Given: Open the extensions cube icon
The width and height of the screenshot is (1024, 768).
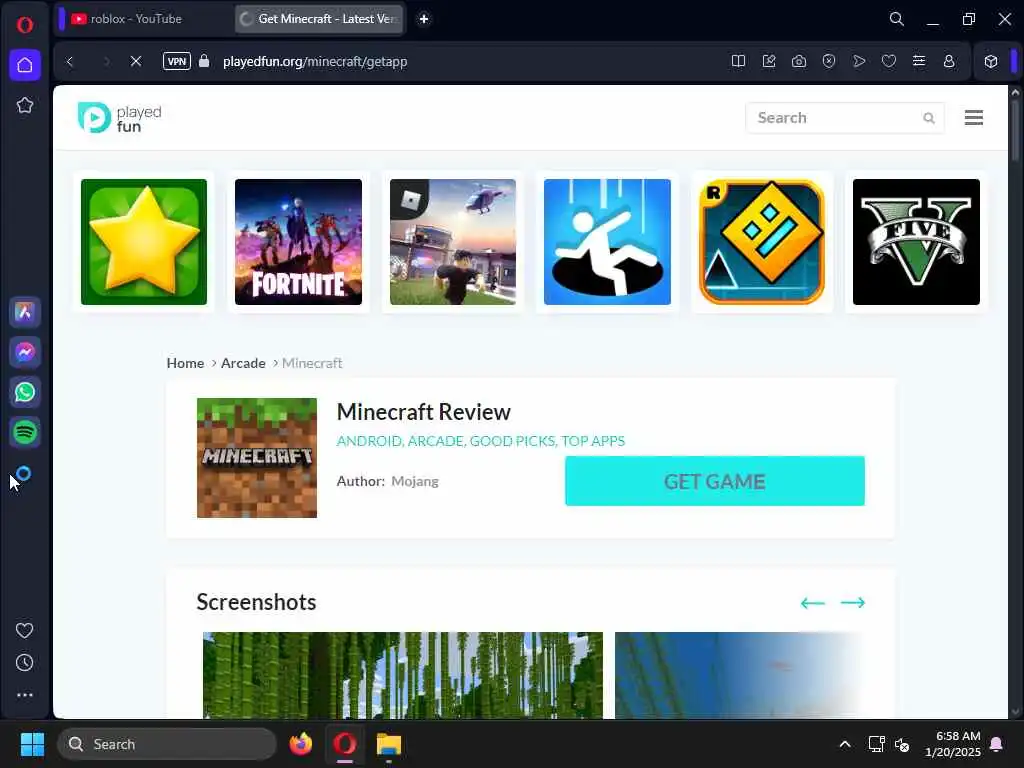Looking at the screenshot, I should [x=991, y=61].
